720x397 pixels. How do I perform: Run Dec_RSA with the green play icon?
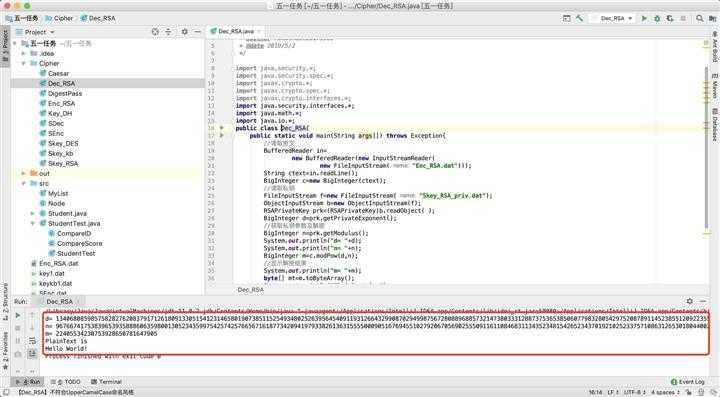point(644,18)
